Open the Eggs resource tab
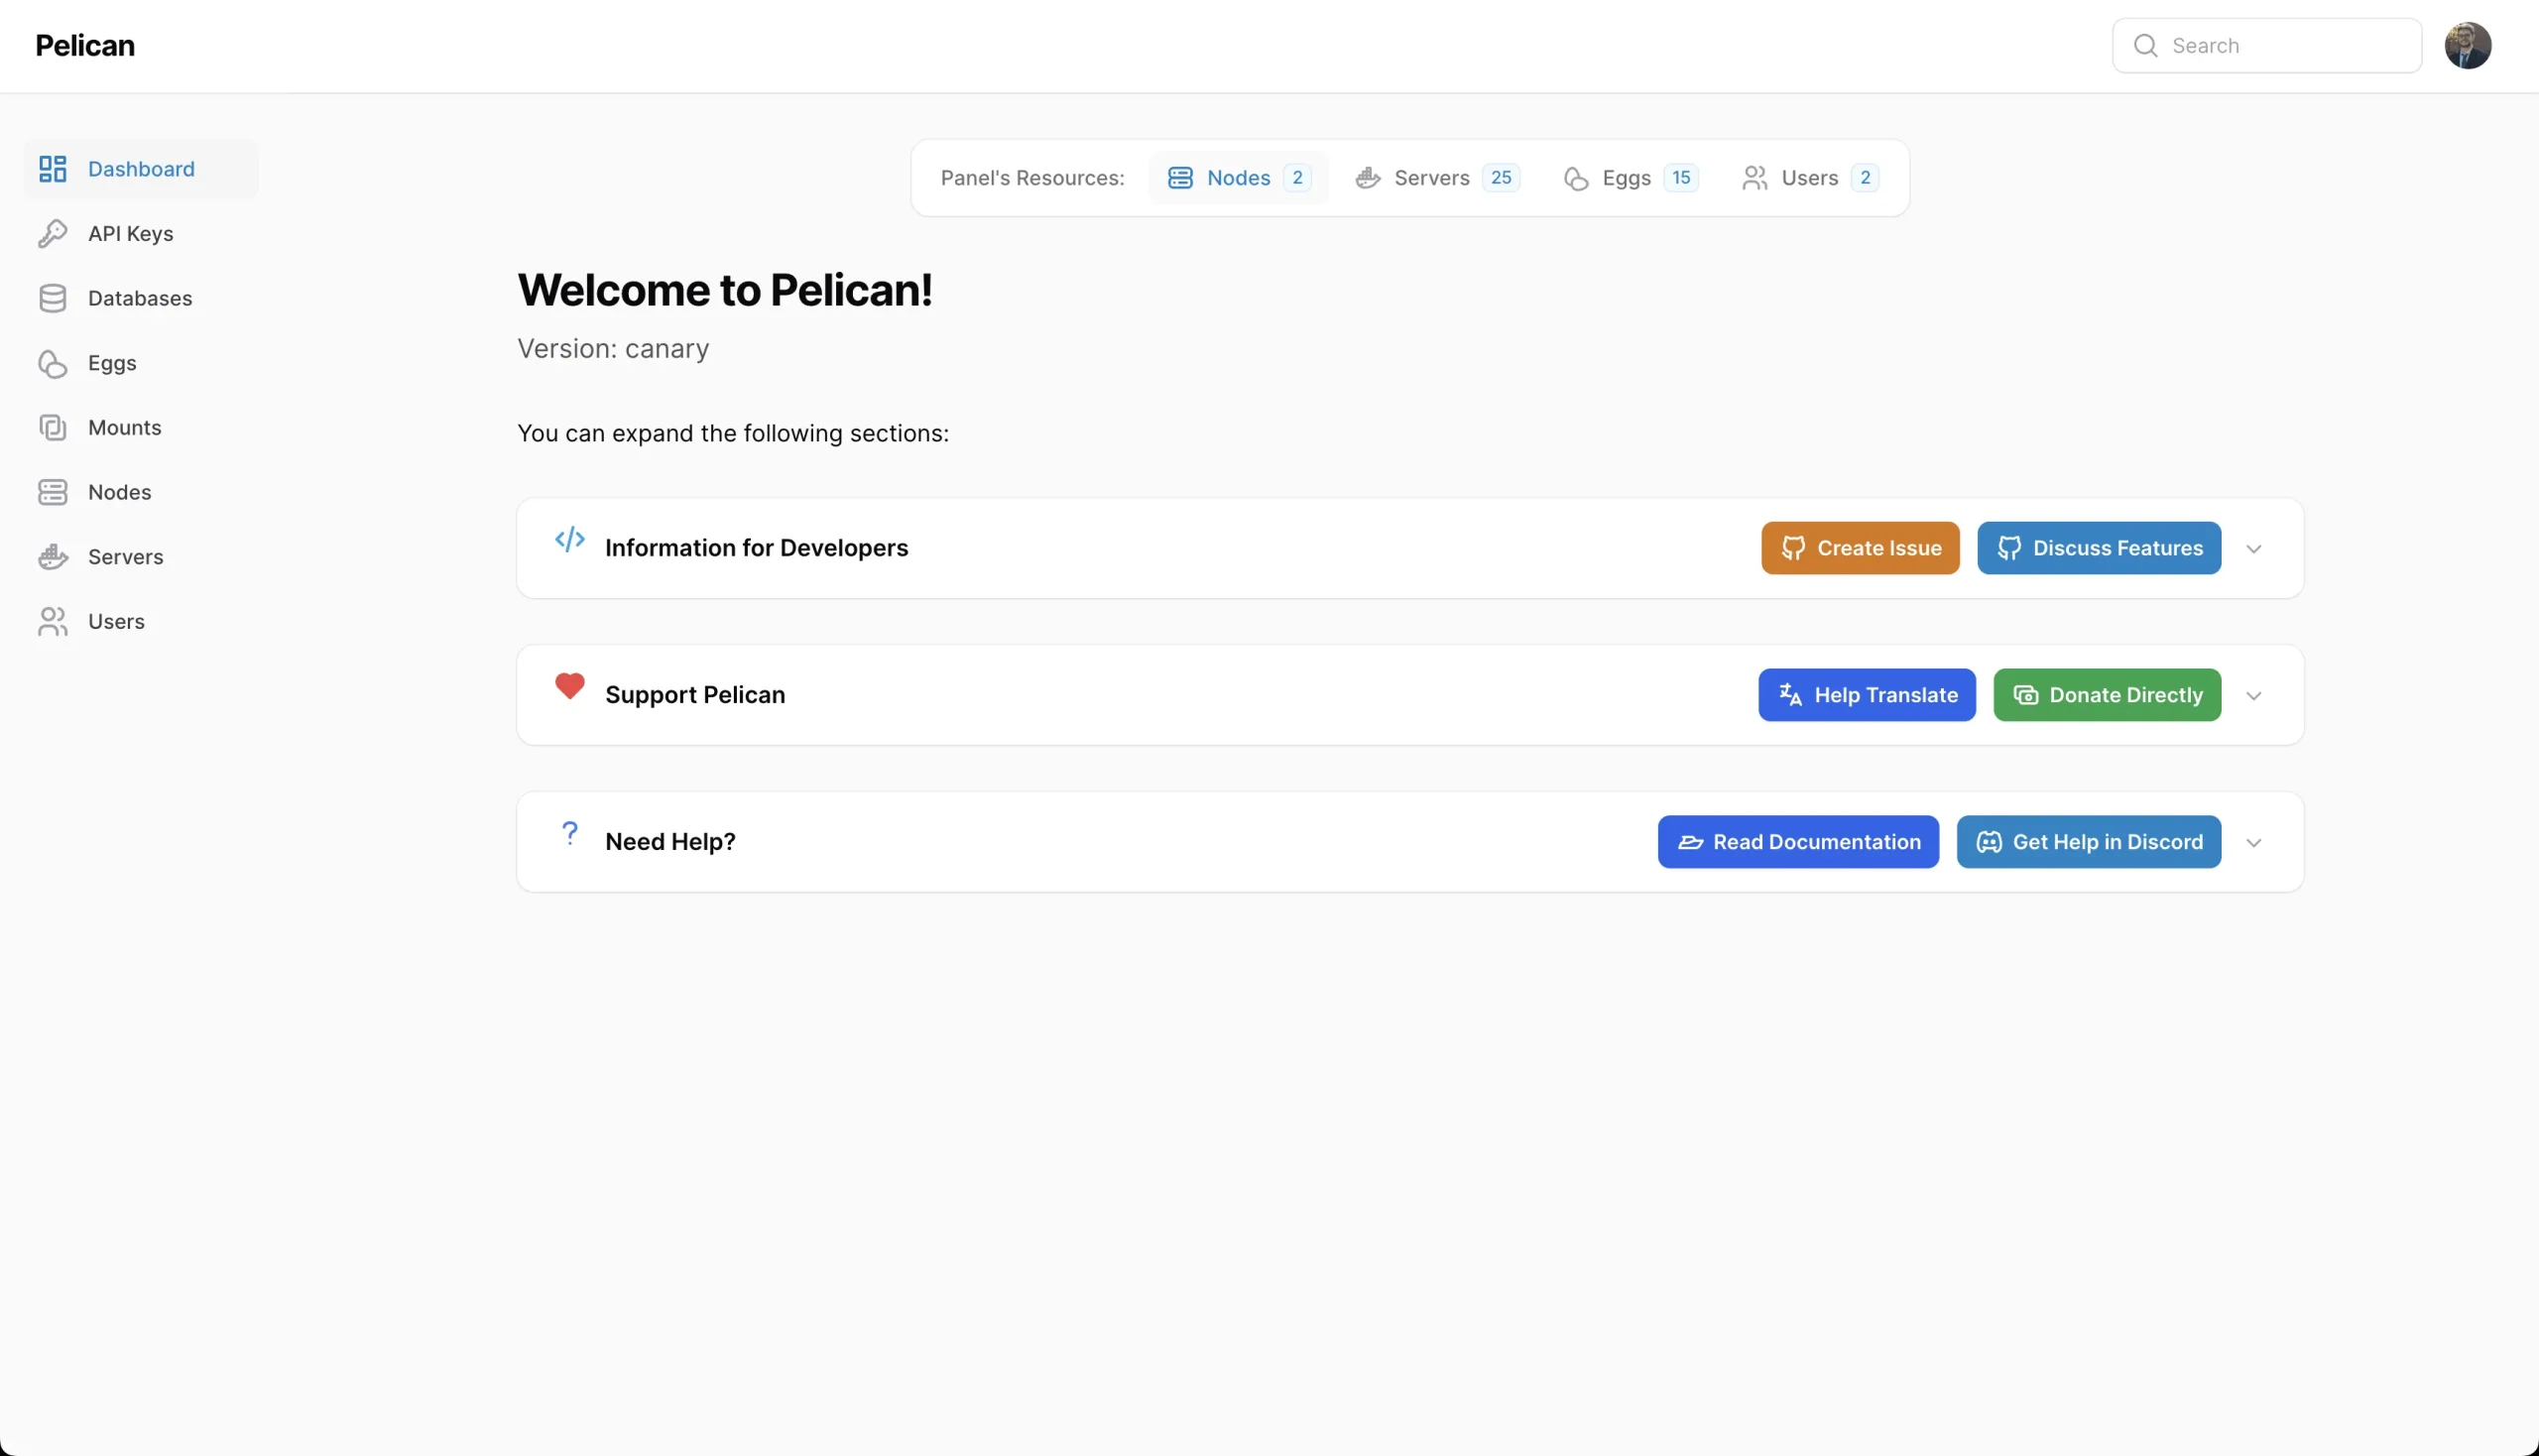Viewport: 2539px width, 1456px height. click(1630, 178)
